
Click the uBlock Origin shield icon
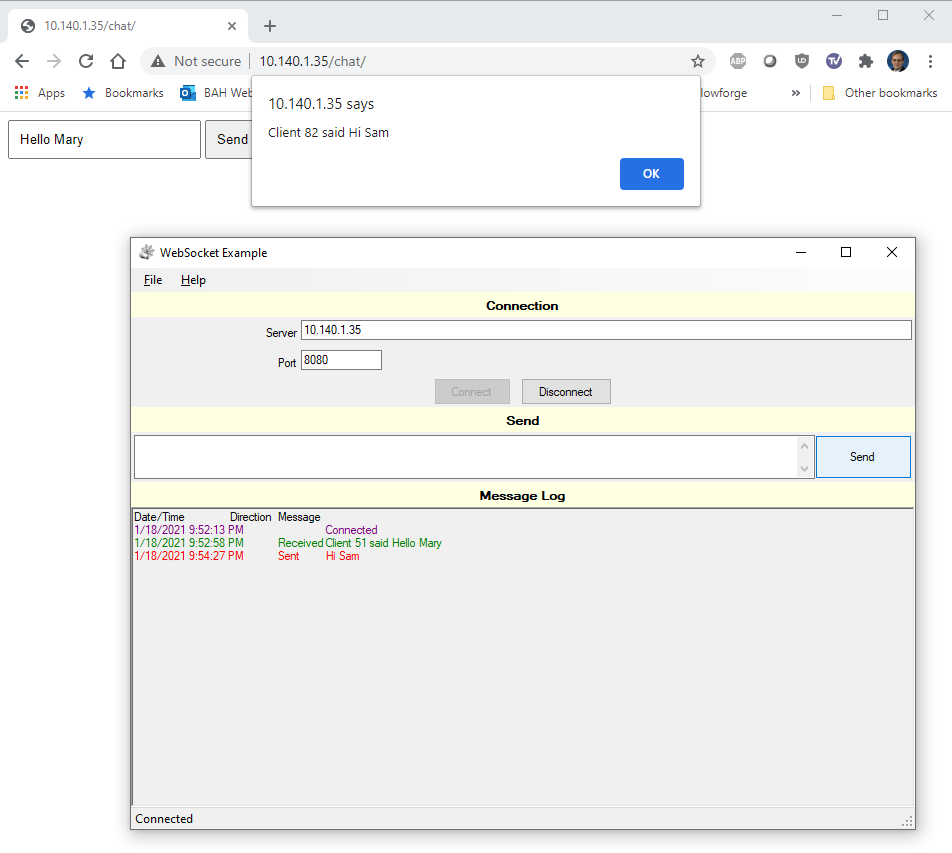[801, 61]
